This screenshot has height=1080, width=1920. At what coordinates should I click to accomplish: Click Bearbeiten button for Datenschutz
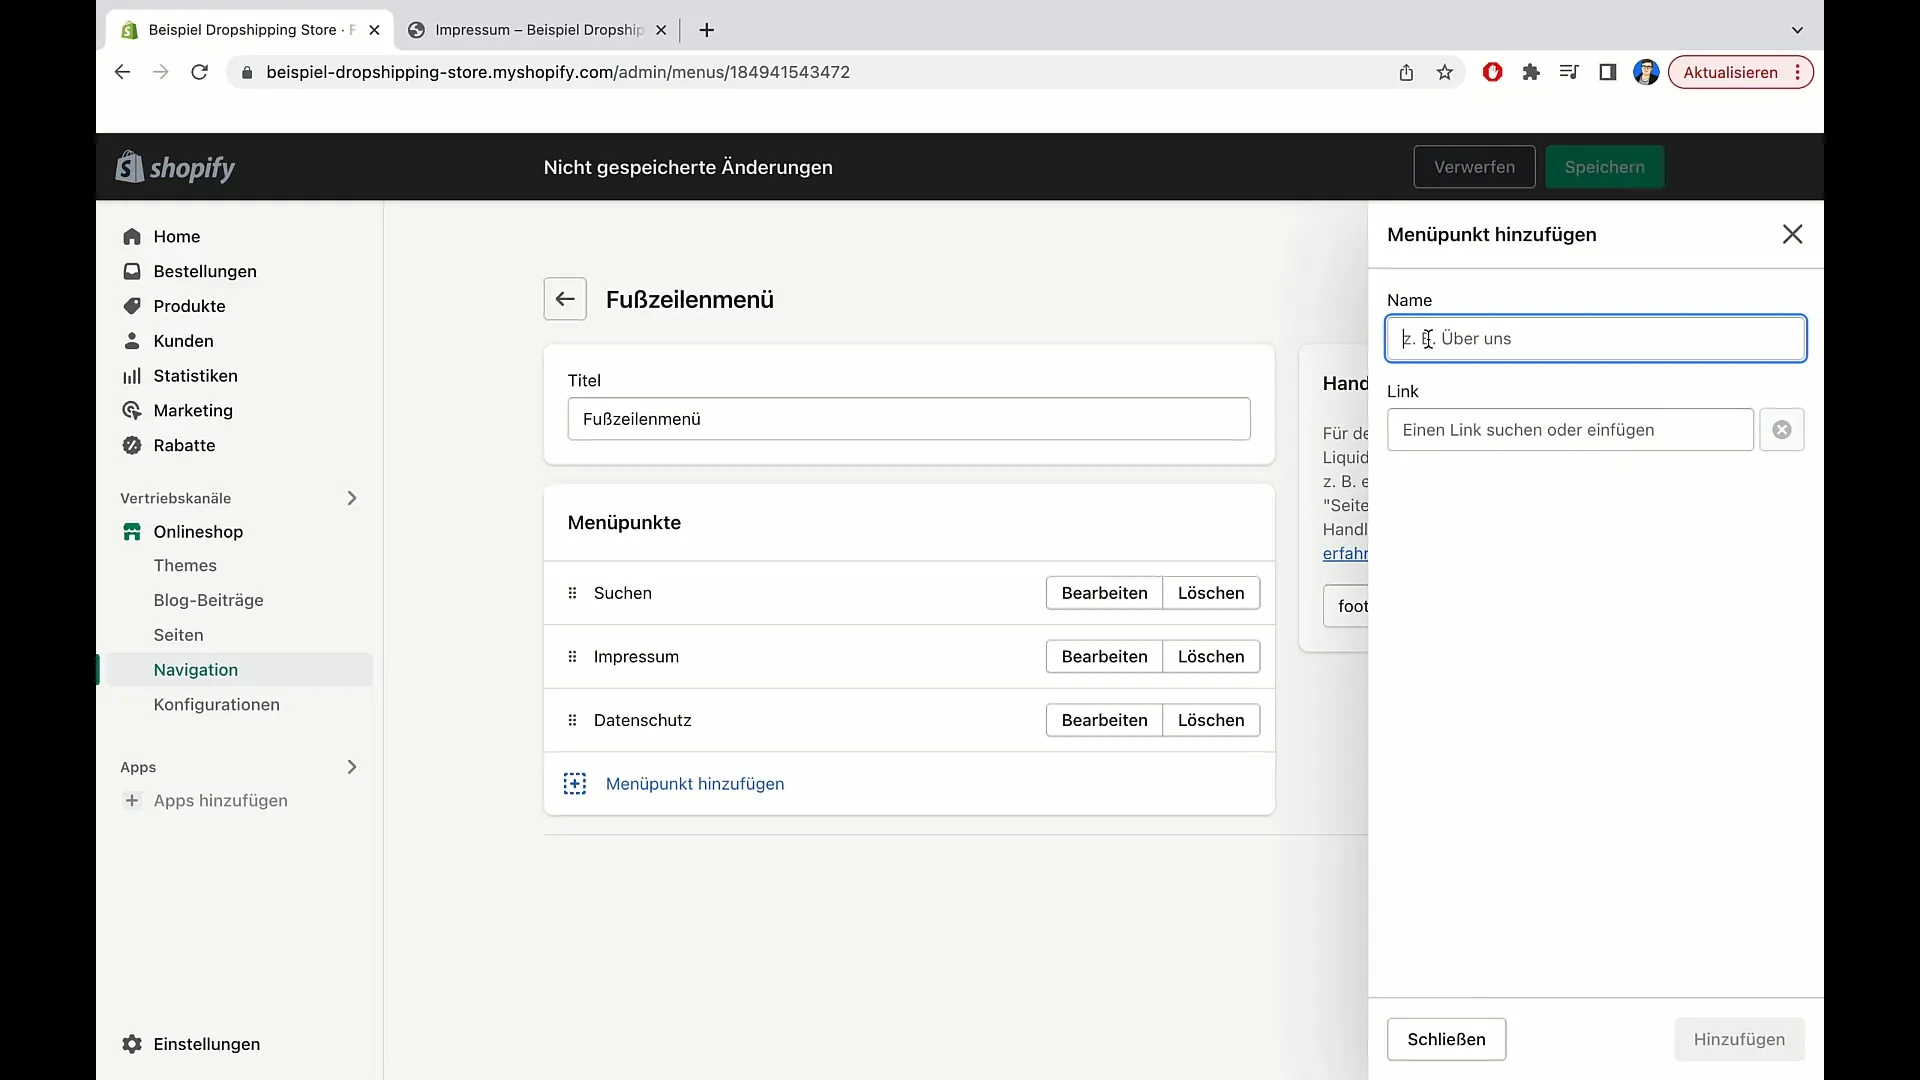1105,720
